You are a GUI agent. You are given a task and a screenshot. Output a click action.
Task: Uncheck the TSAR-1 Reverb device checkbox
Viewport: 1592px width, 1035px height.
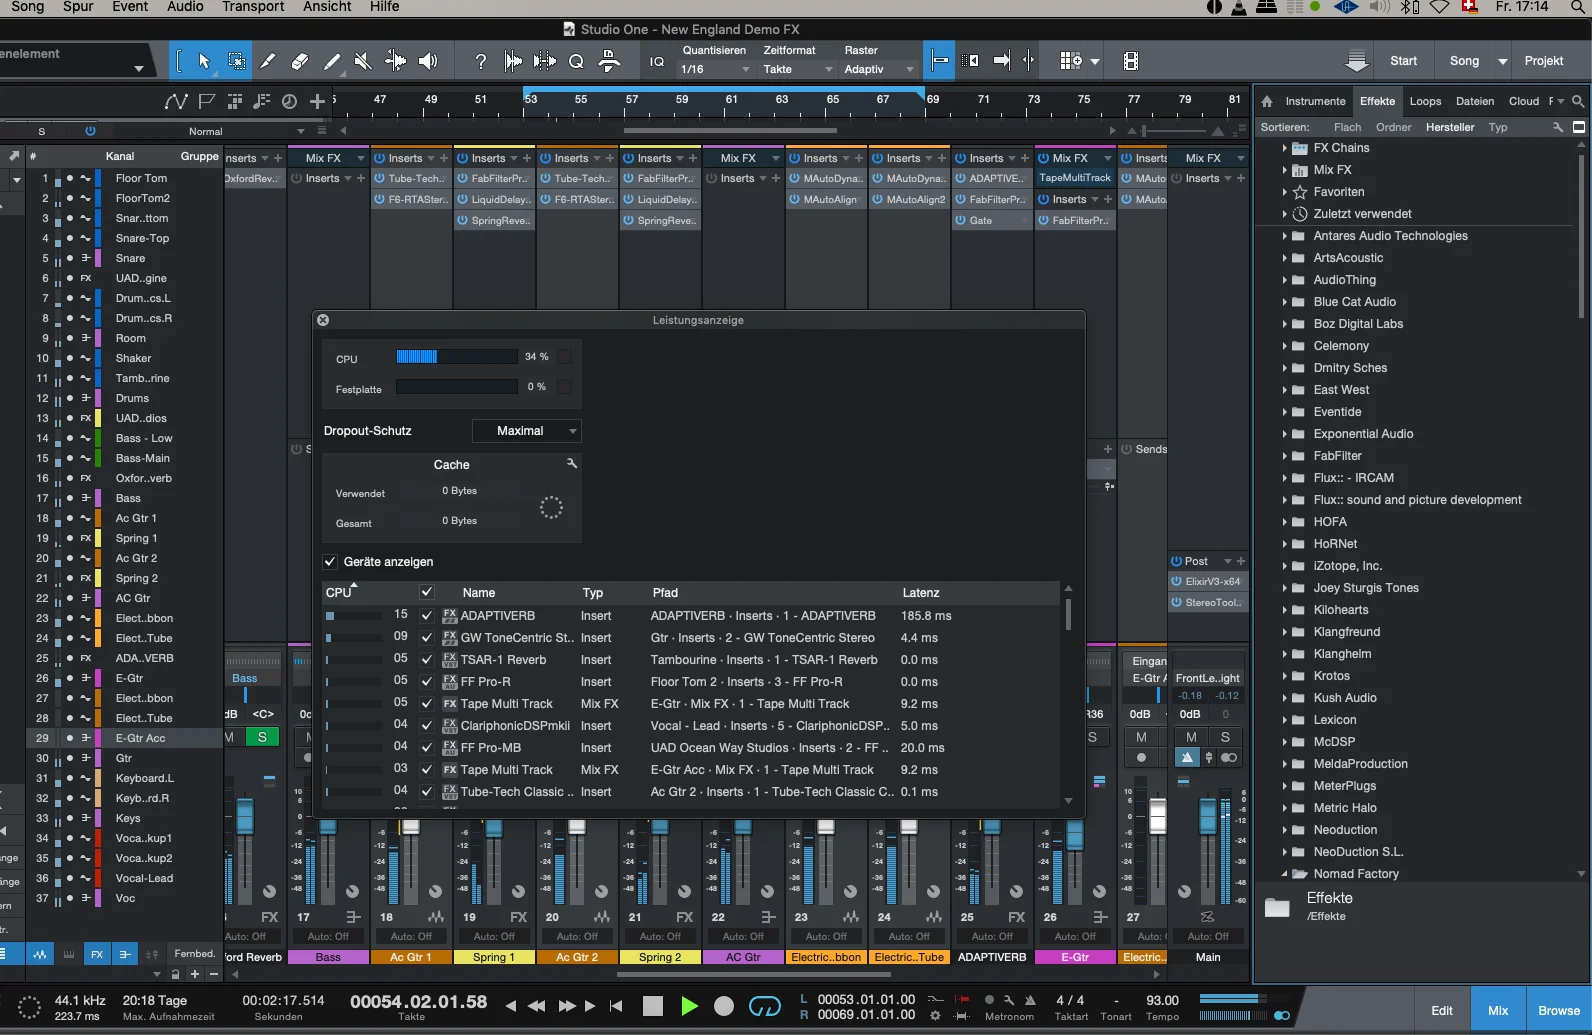click(427, 660)
